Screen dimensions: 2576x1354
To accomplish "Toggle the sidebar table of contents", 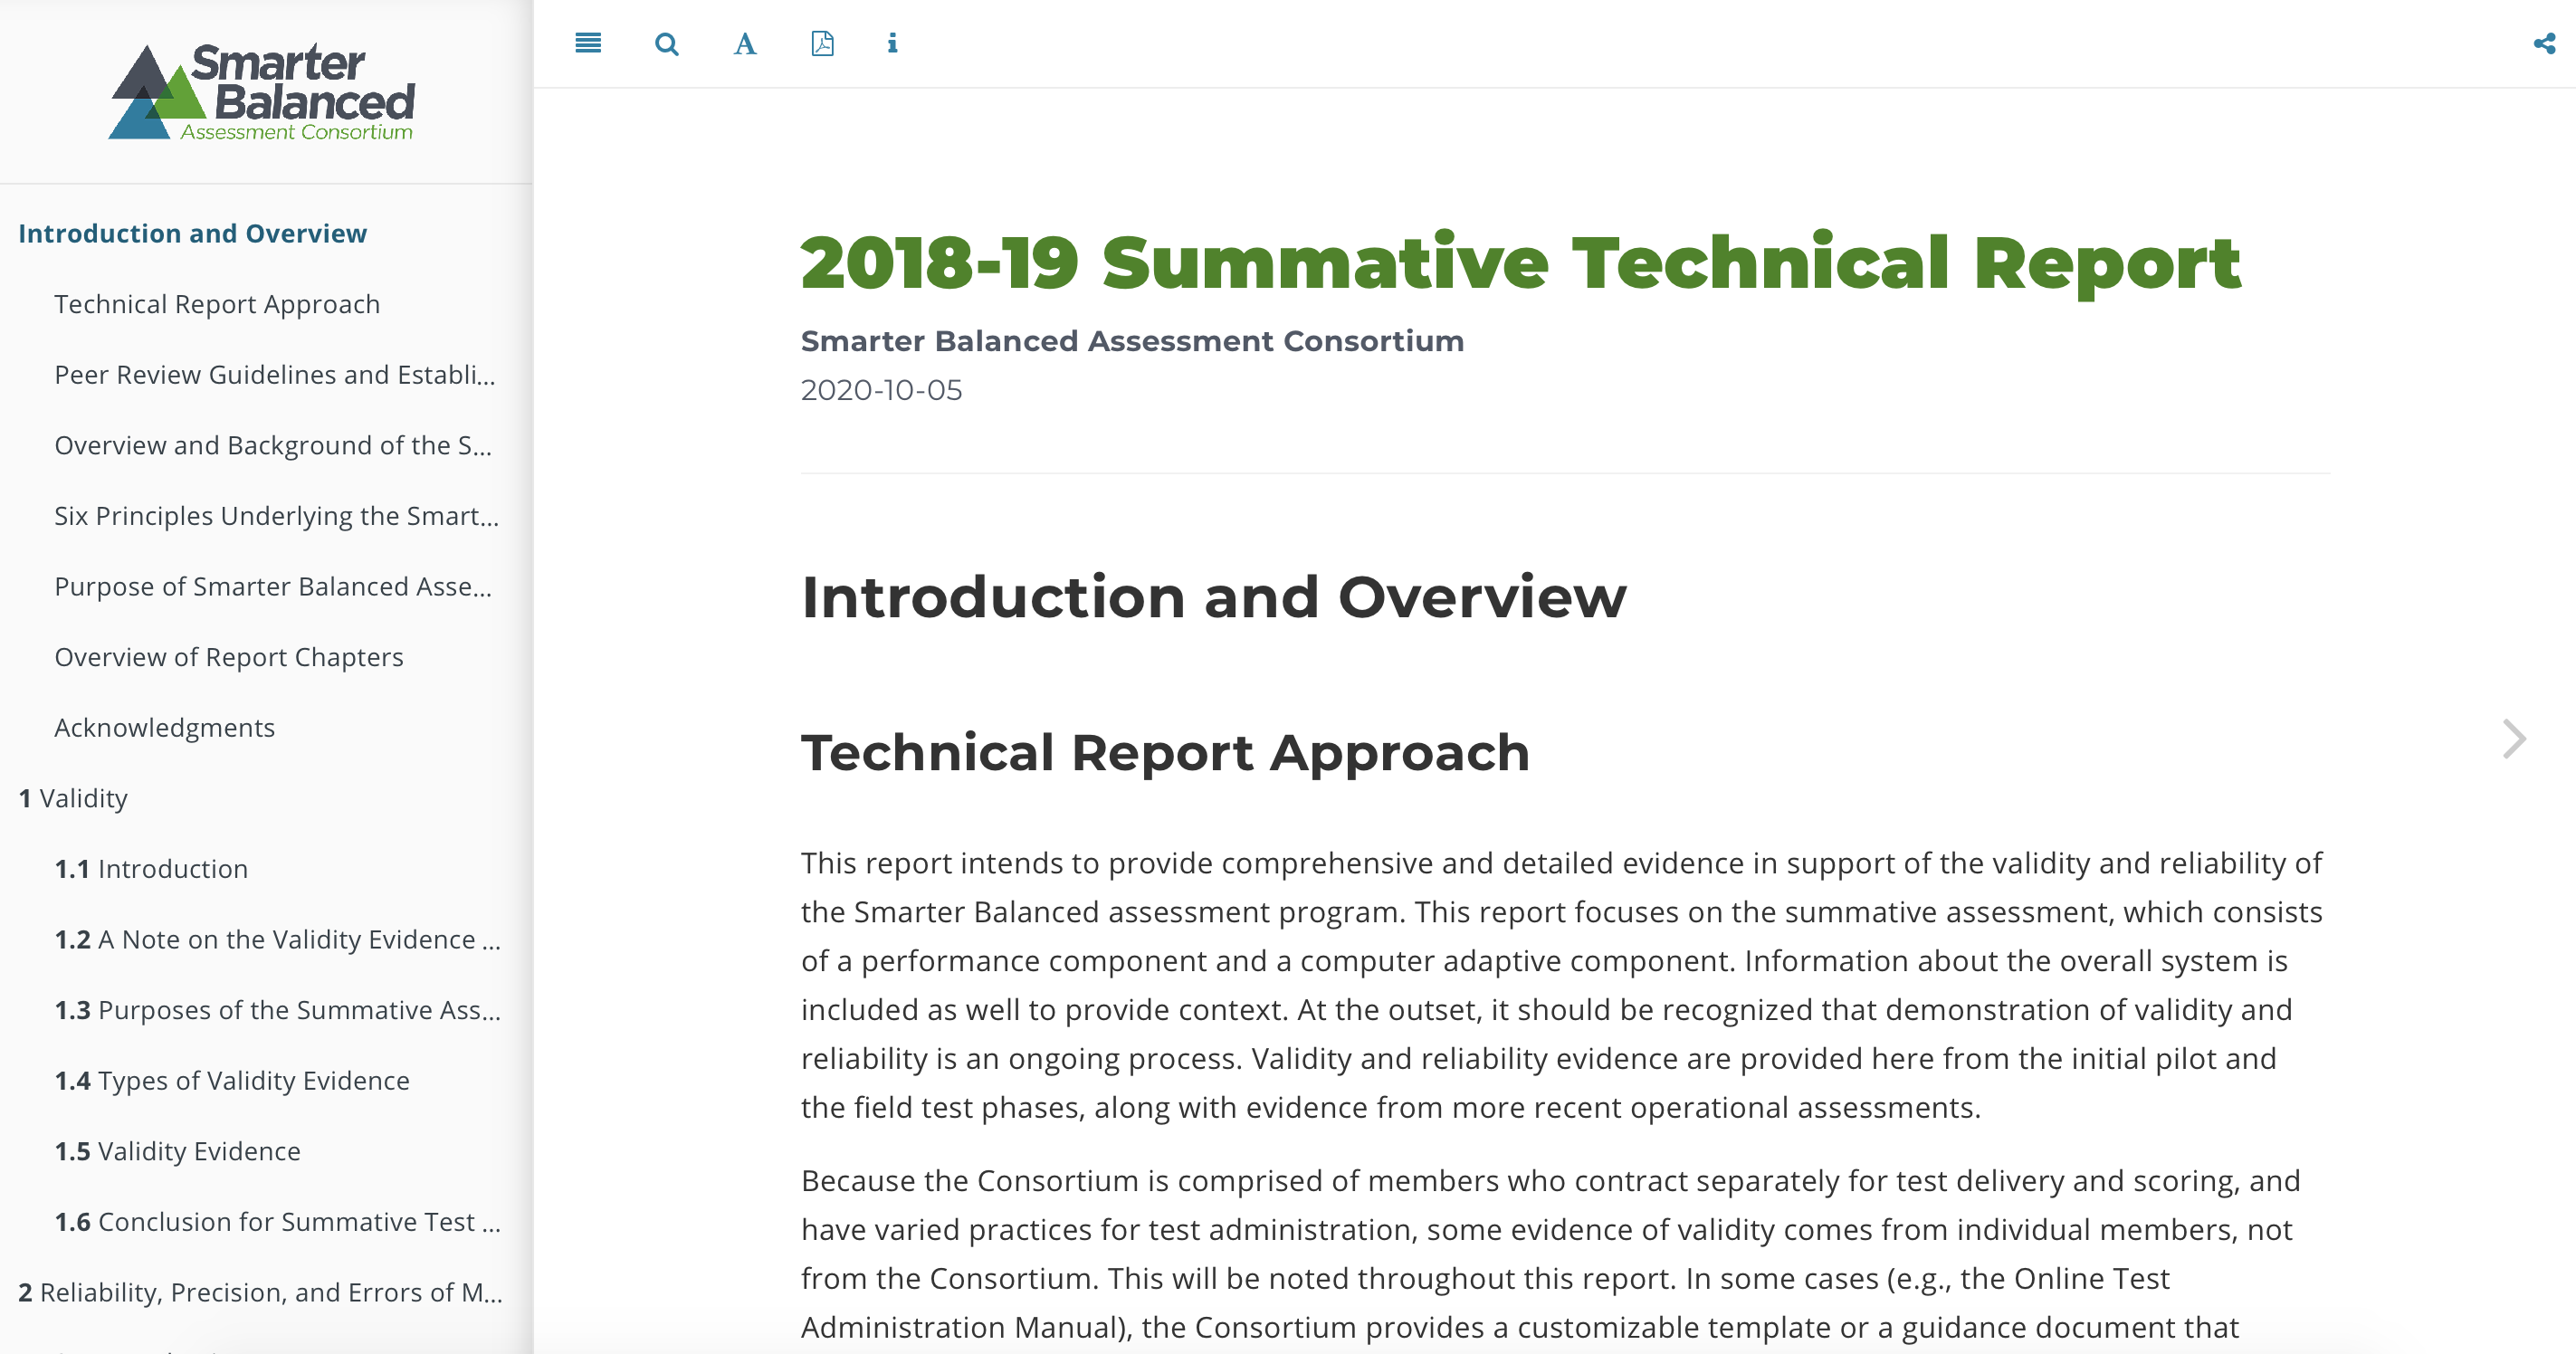I will [x=588, y=43].
